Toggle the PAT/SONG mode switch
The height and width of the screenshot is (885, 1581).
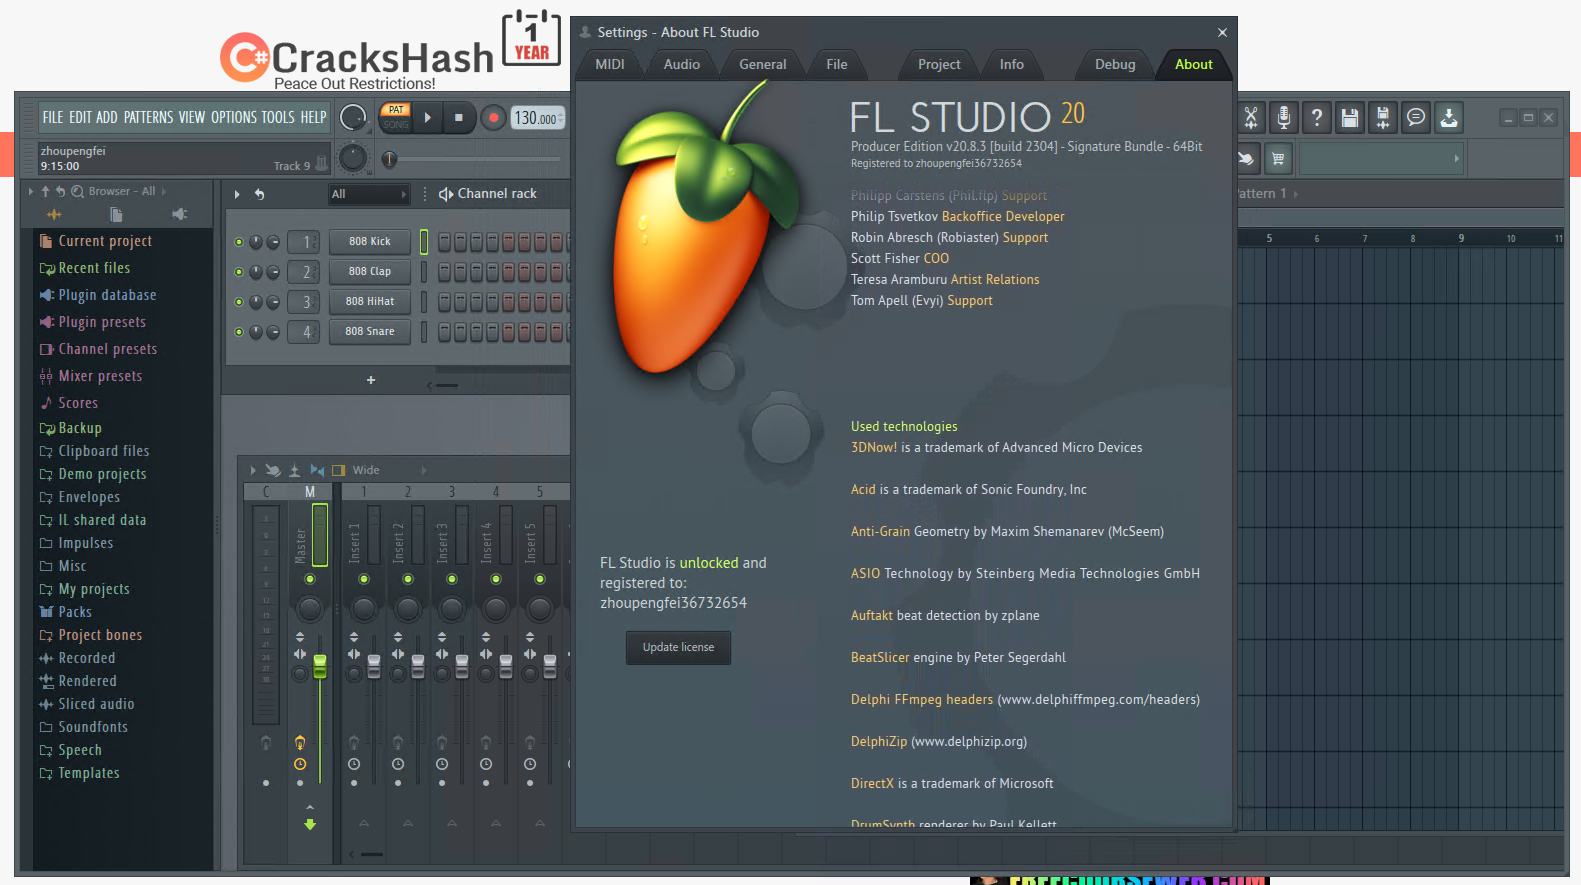[396, 117]
